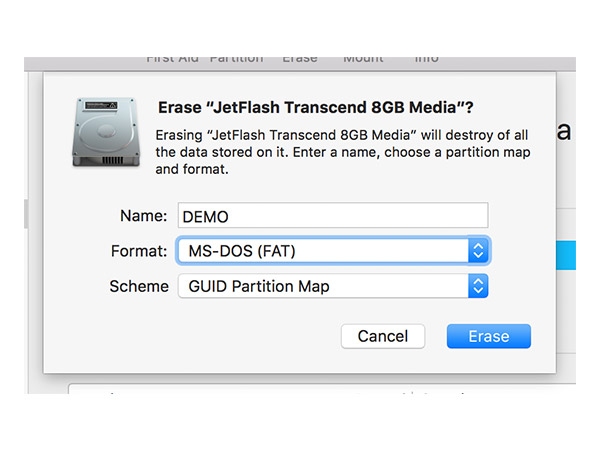Confirm with the blue Erase button
Image resolution: width=600 pixels, height=450 pixels.
[489, 336]
